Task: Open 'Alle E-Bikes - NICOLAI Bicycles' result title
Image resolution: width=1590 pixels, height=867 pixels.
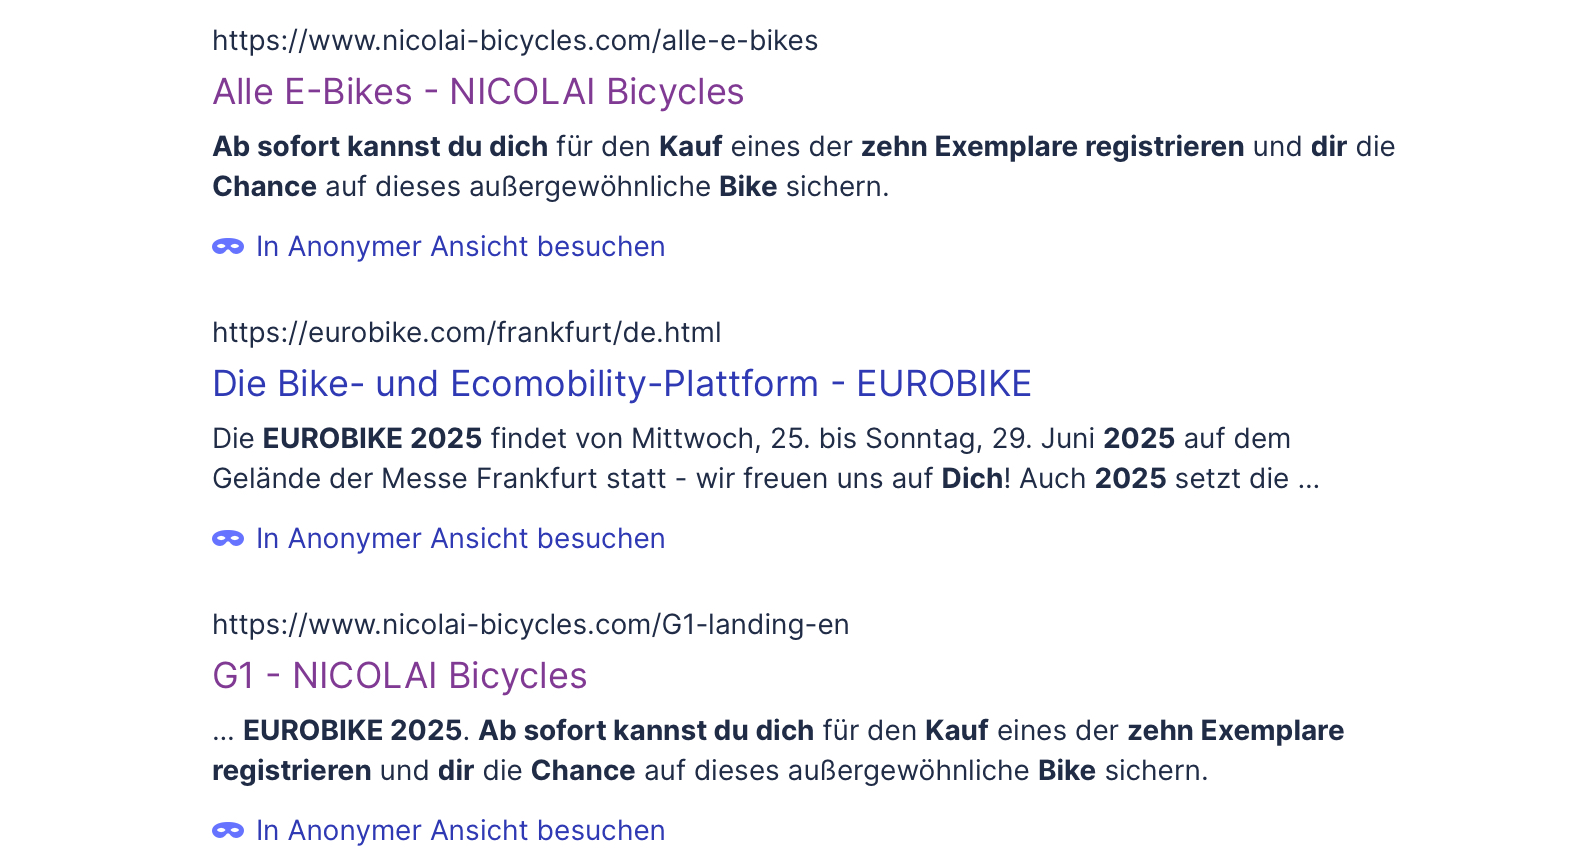Action: coord(478,91)
